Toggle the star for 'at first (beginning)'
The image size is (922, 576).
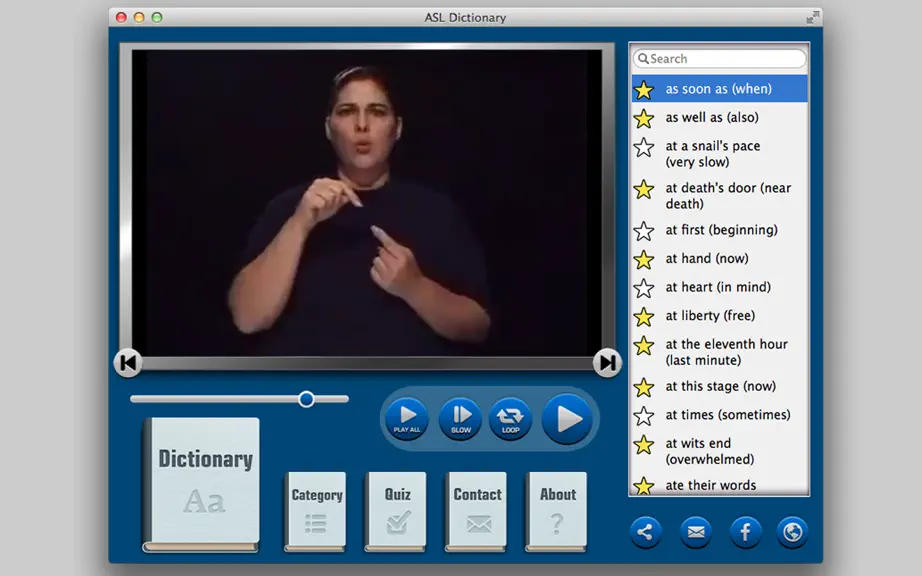[644, 231]
